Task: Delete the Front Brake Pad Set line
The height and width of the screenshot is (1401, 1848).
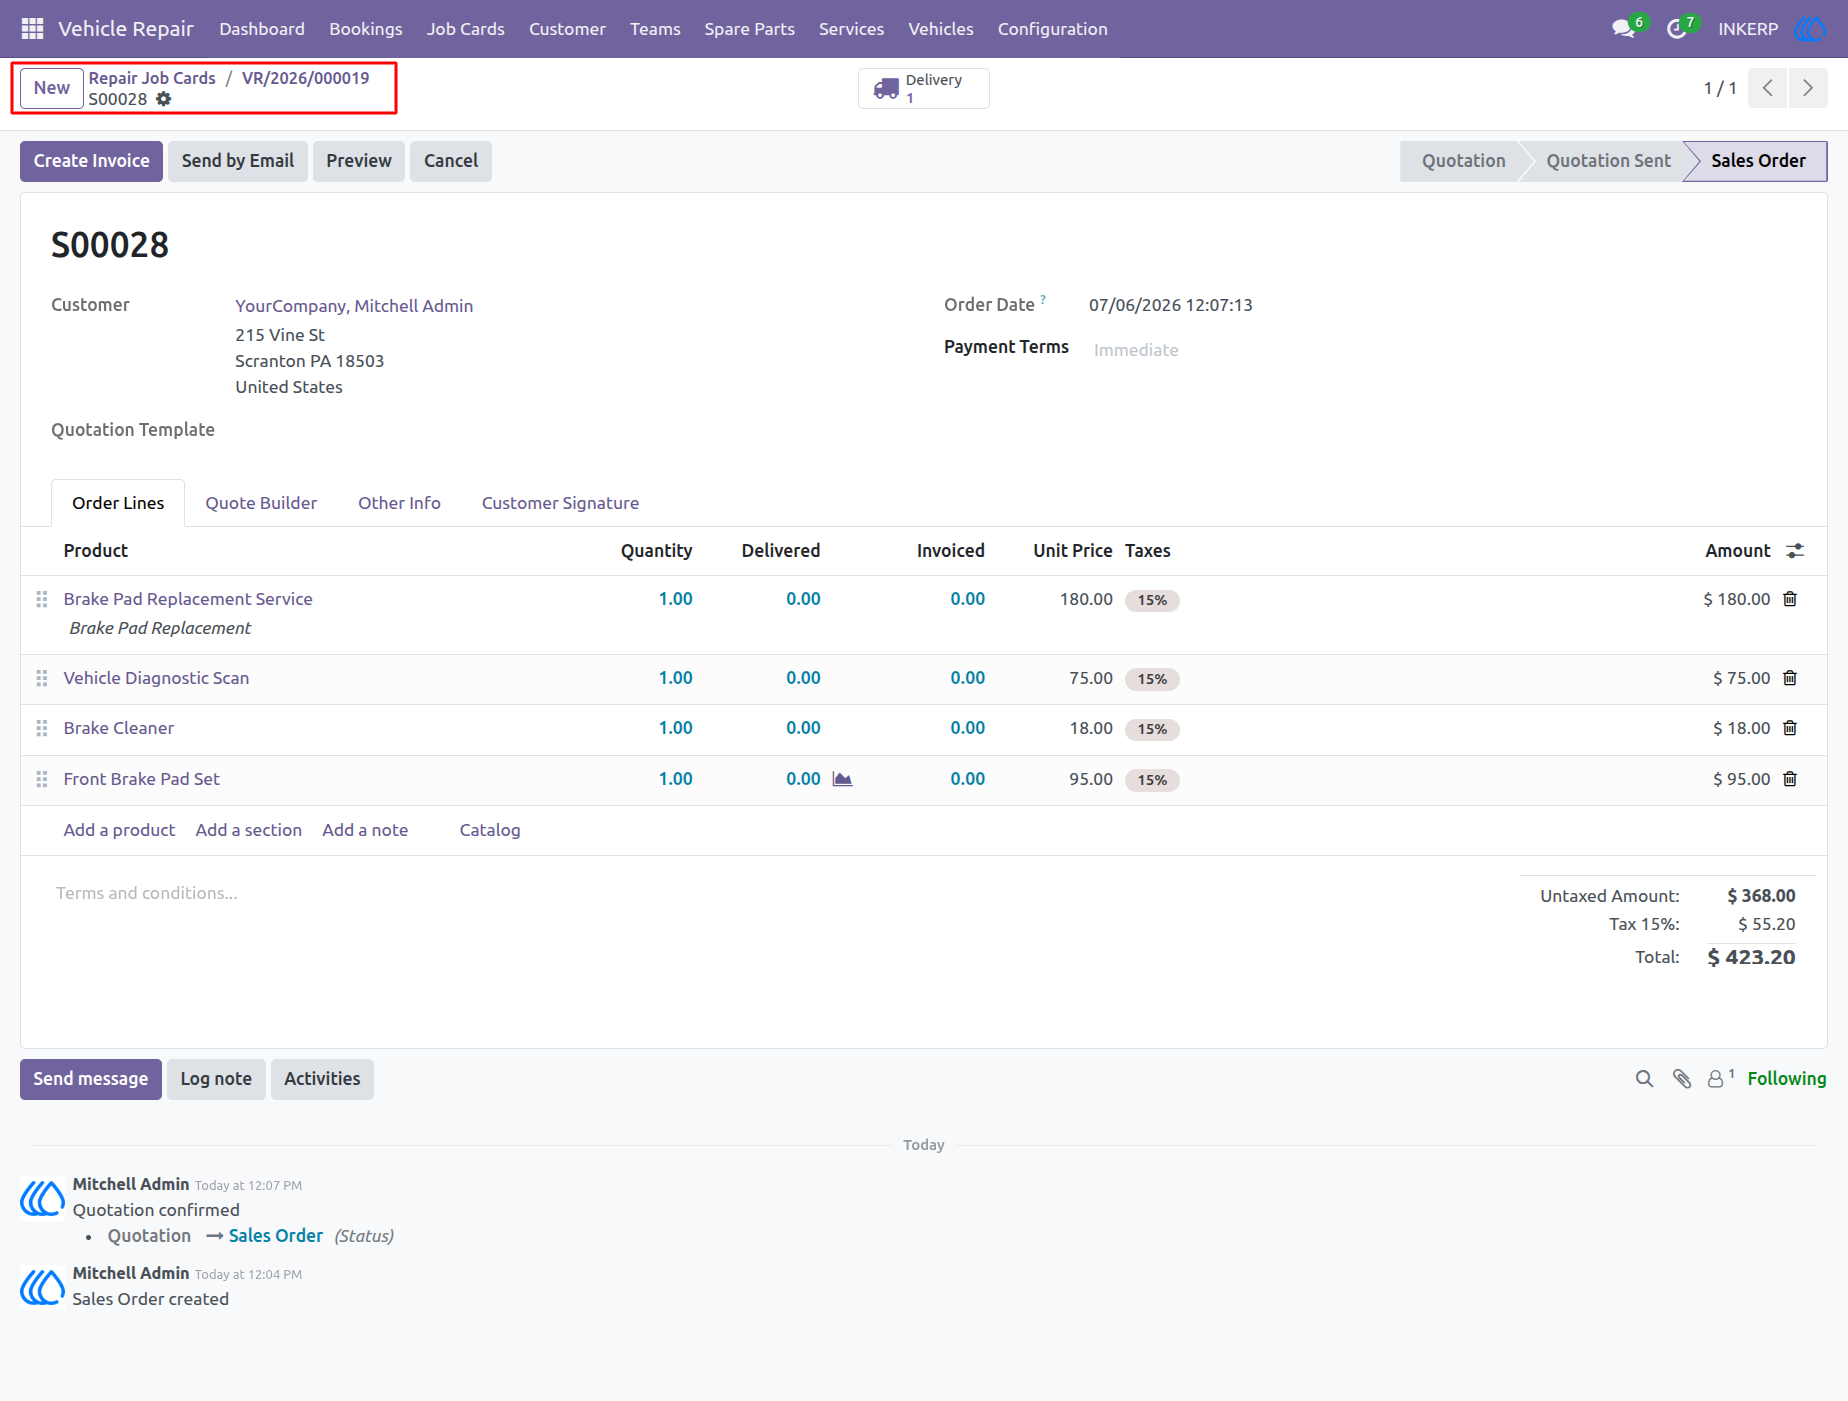Action: point(1790,779)
